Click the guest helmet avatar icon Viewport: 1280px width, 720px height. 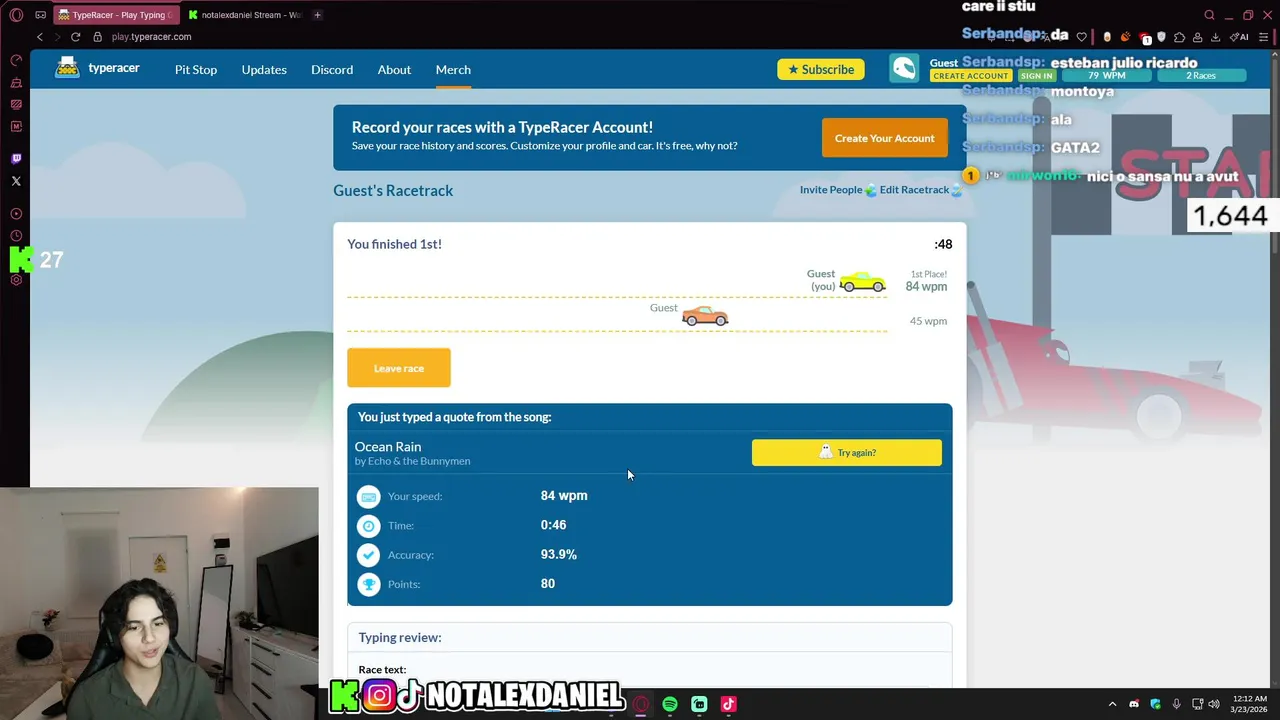[x=904, y=68]
